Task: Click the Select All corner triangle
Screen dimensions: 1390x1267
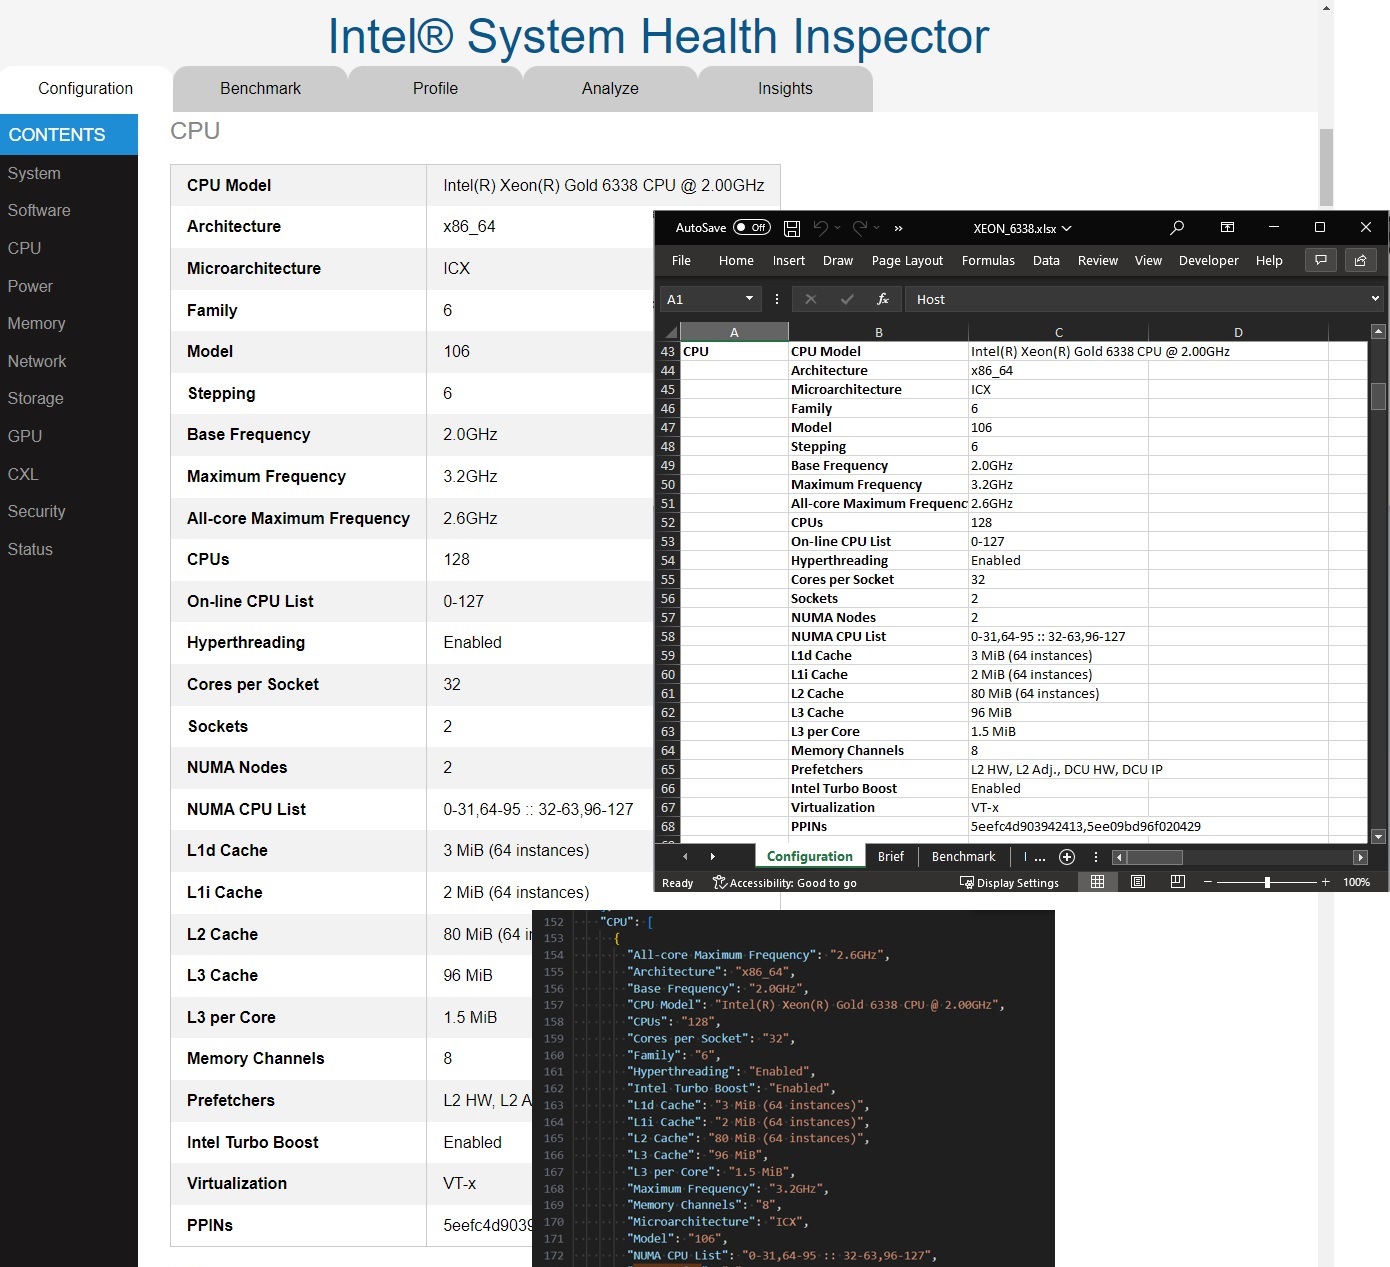Action: tap(671, 332)
